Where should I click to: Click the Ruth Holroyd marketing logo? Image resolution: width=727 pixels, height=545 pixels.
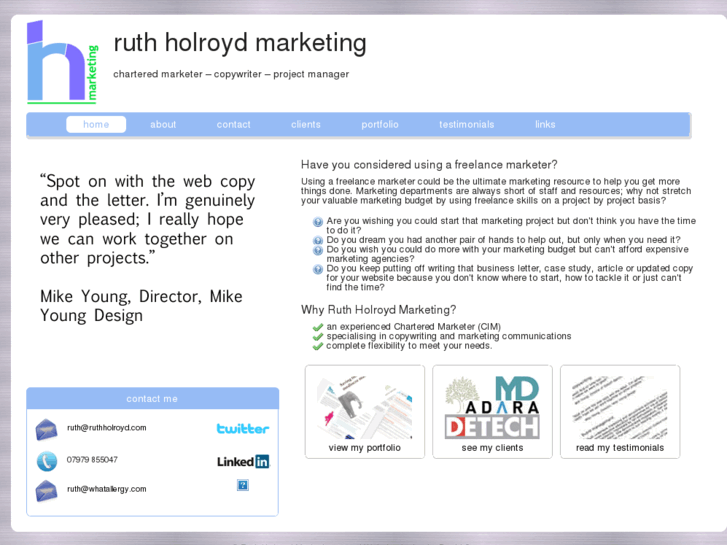pos(63,62)
